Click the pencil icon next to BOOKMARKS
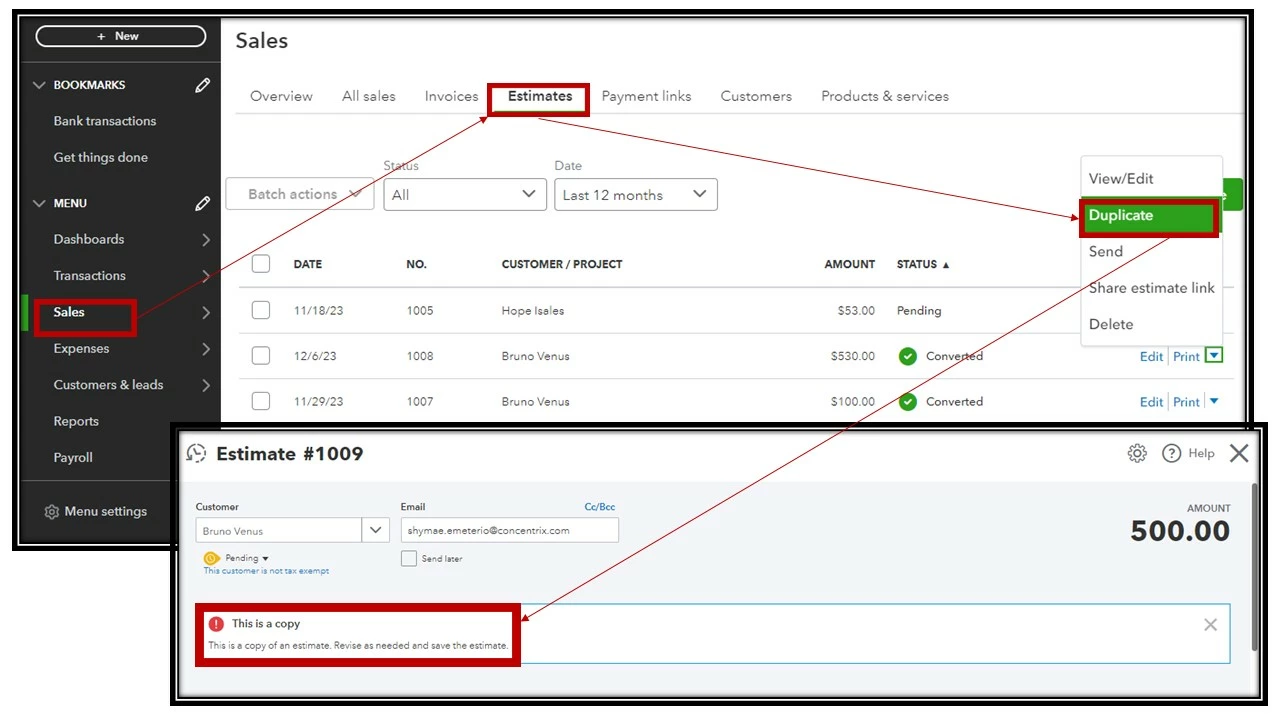Image resolution: width=1280 pixels, height=720 pixels. [203, 85]
